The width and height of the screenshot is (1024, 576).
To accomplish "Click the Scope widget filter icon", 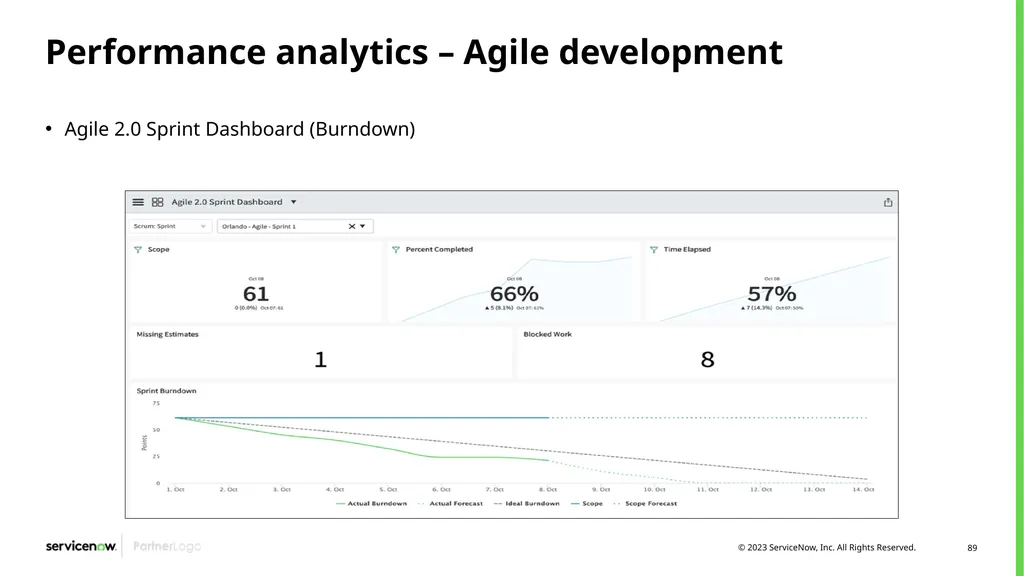I will pos(138,249).
